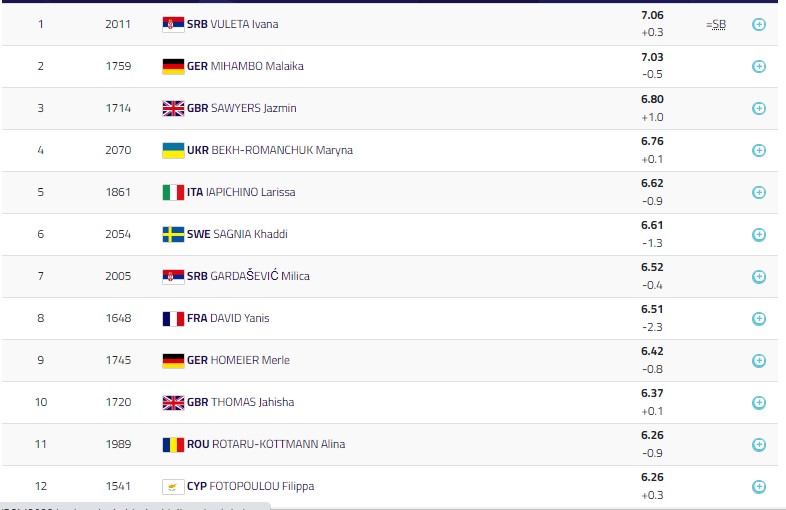Click the Swedish flag beside SAGNIA

pos(172,234)
